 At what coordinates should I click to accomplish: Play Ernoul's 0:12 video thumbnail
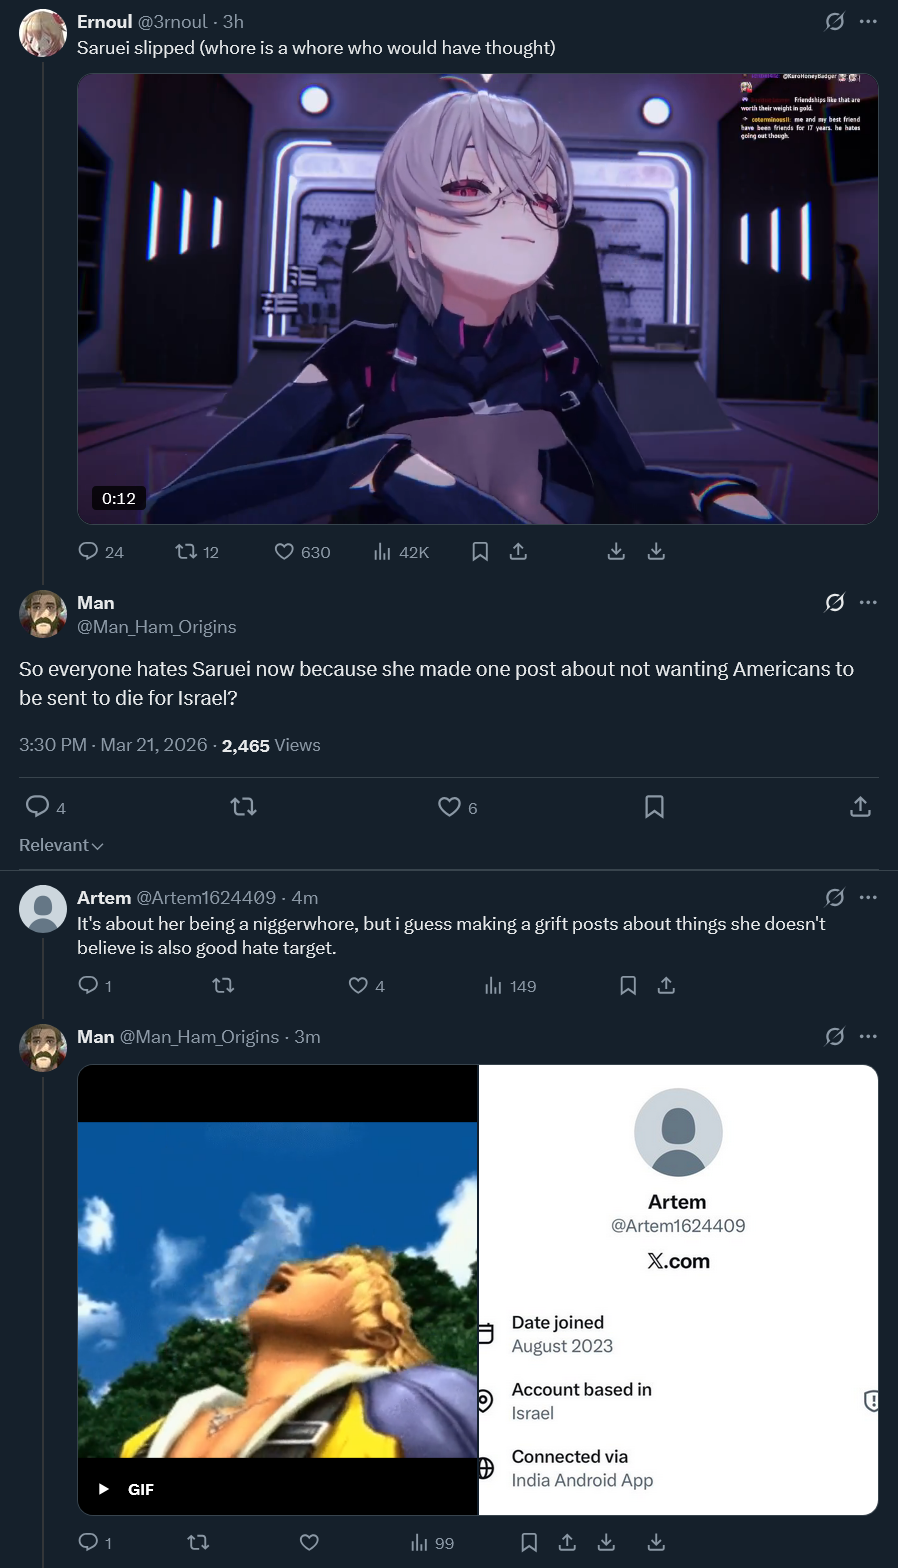click(x=478, y=298)
